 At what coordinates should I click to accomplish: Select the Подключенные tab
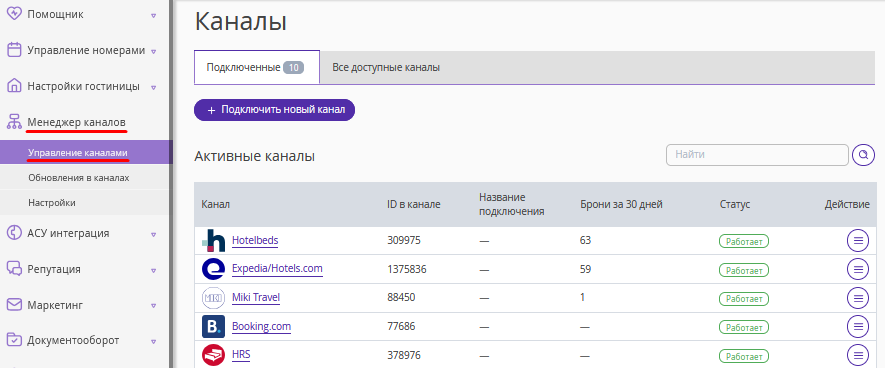point(257,68)
